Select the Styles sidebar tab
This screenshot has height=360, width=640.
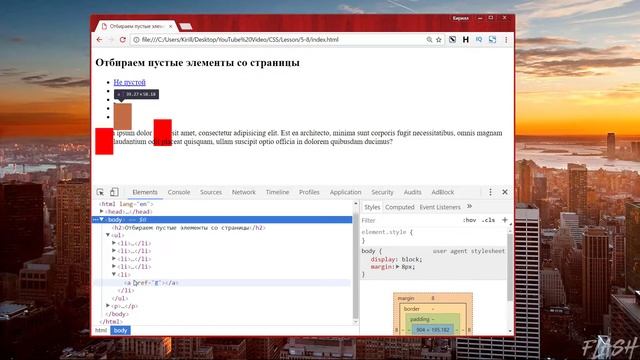coord(372,207)
